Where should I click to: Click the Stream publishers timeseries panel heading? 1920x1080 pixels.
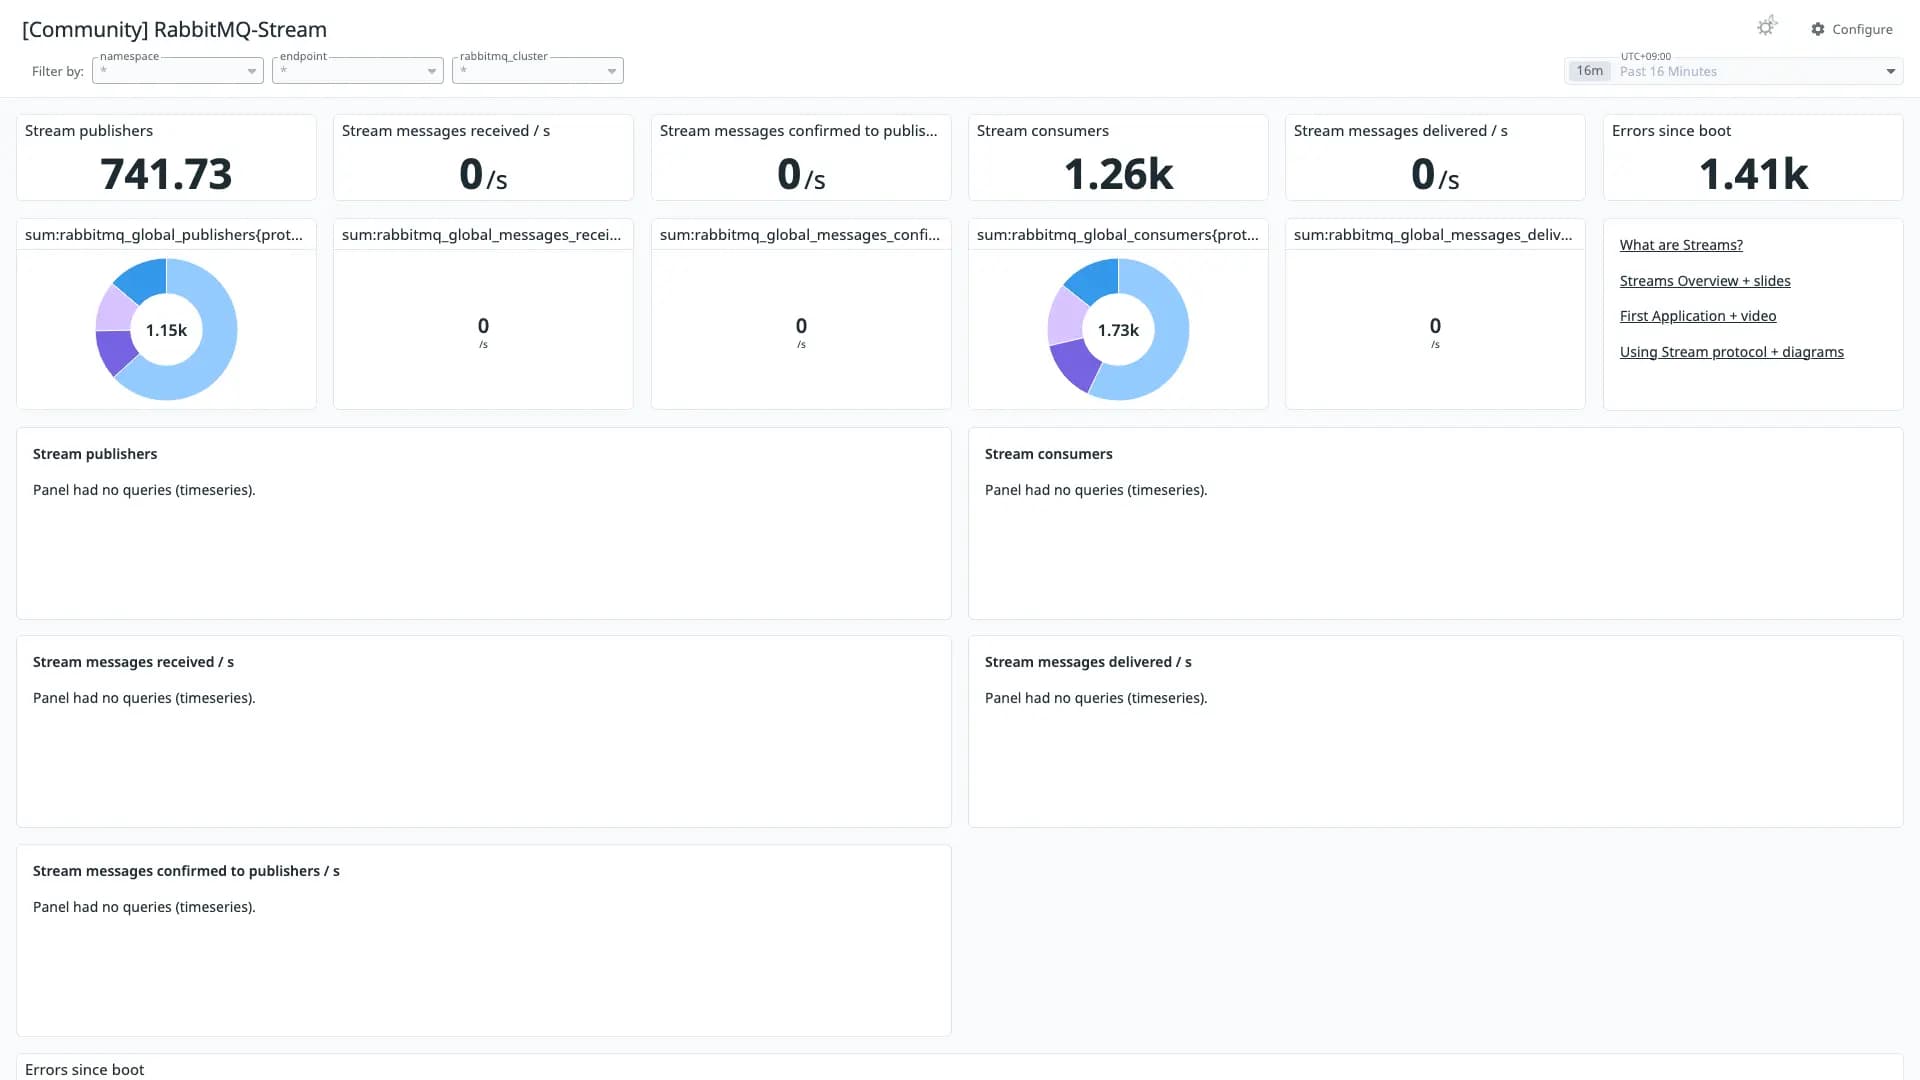point(95,454)
